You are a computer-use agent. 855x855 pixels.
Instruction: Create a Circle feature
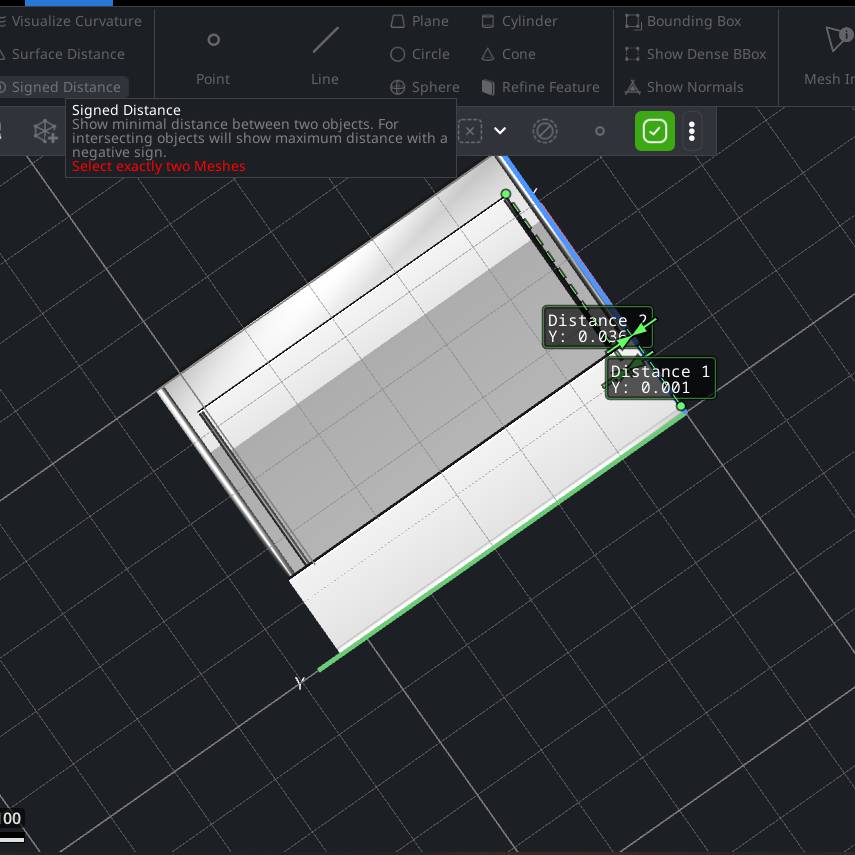(x=420, y=54)
